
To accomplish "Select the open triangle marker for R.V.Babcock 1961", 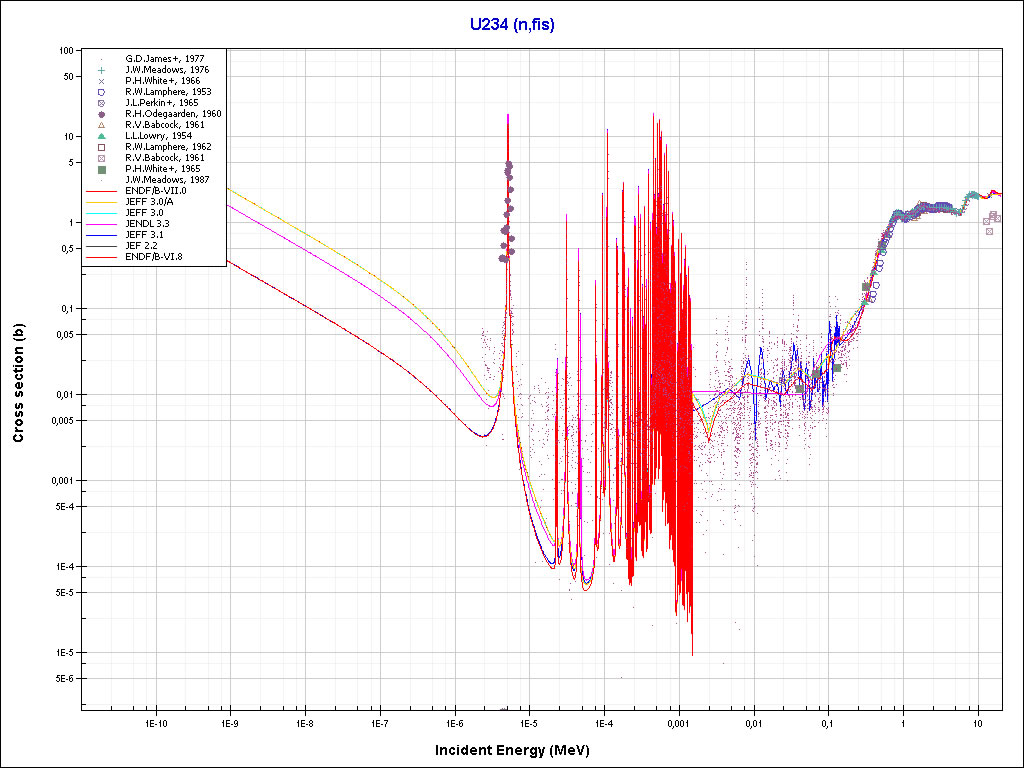I will pyautogui.click(x=101, y=125).
